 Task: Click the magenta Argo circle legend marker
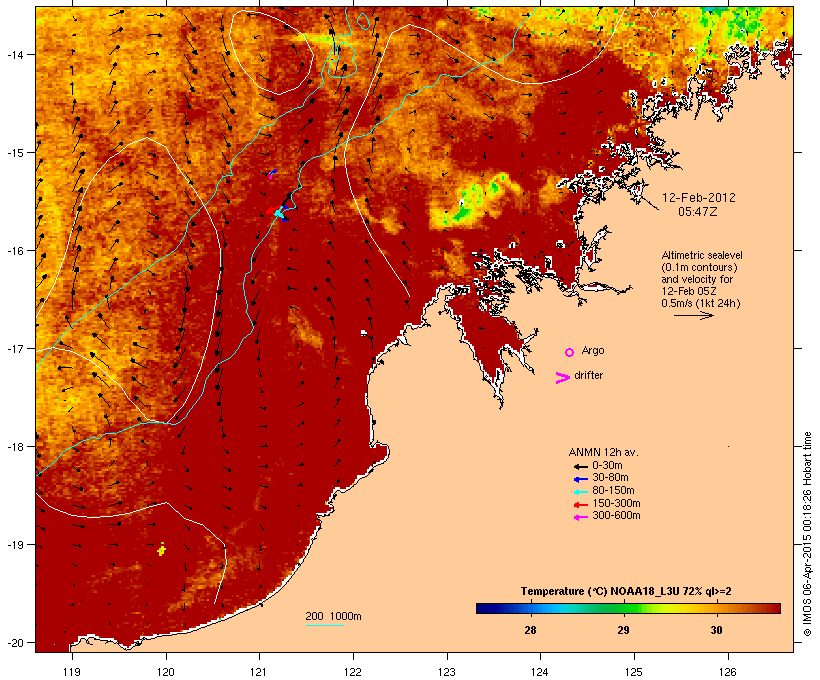[x=570, y=352]
